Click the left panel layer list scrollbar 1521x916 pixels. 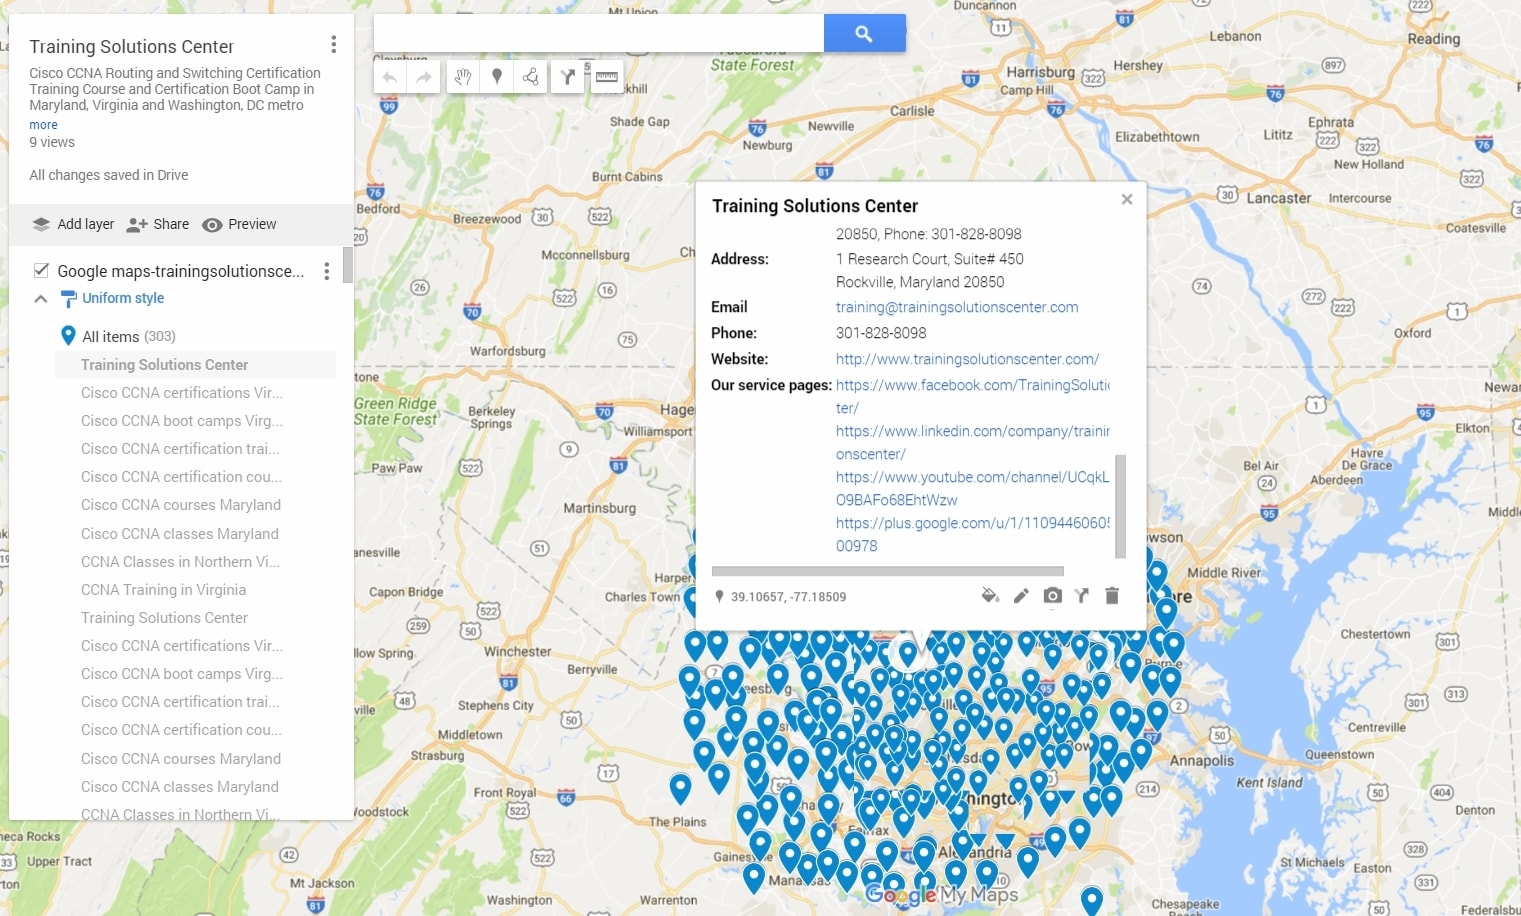point(348,265)
